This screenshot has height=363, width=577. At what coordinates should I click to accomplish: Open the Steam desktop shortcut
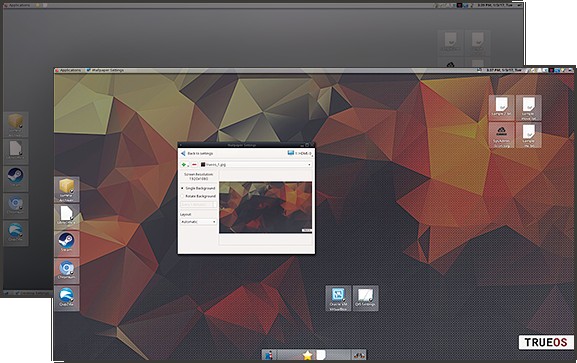click(67, 243)
